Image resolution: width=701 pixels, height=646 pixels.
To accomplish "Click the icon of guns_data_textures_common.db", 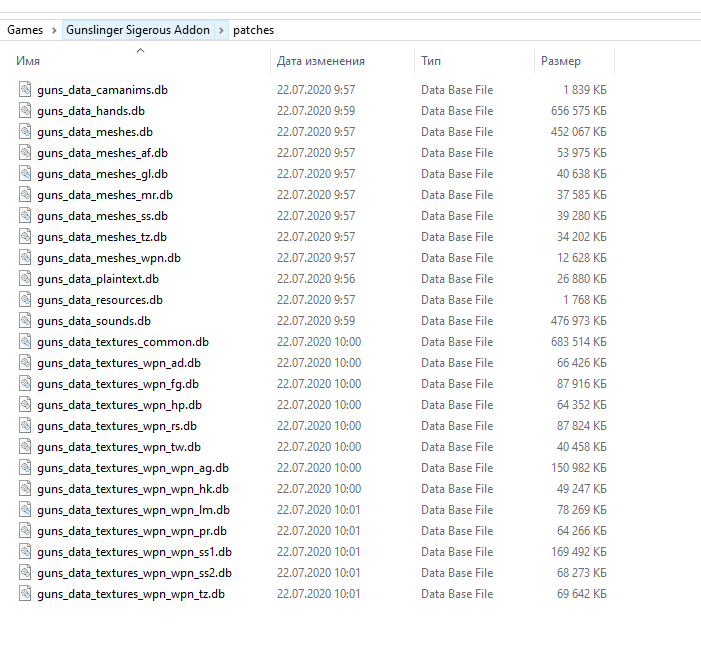I will (25, 342).
